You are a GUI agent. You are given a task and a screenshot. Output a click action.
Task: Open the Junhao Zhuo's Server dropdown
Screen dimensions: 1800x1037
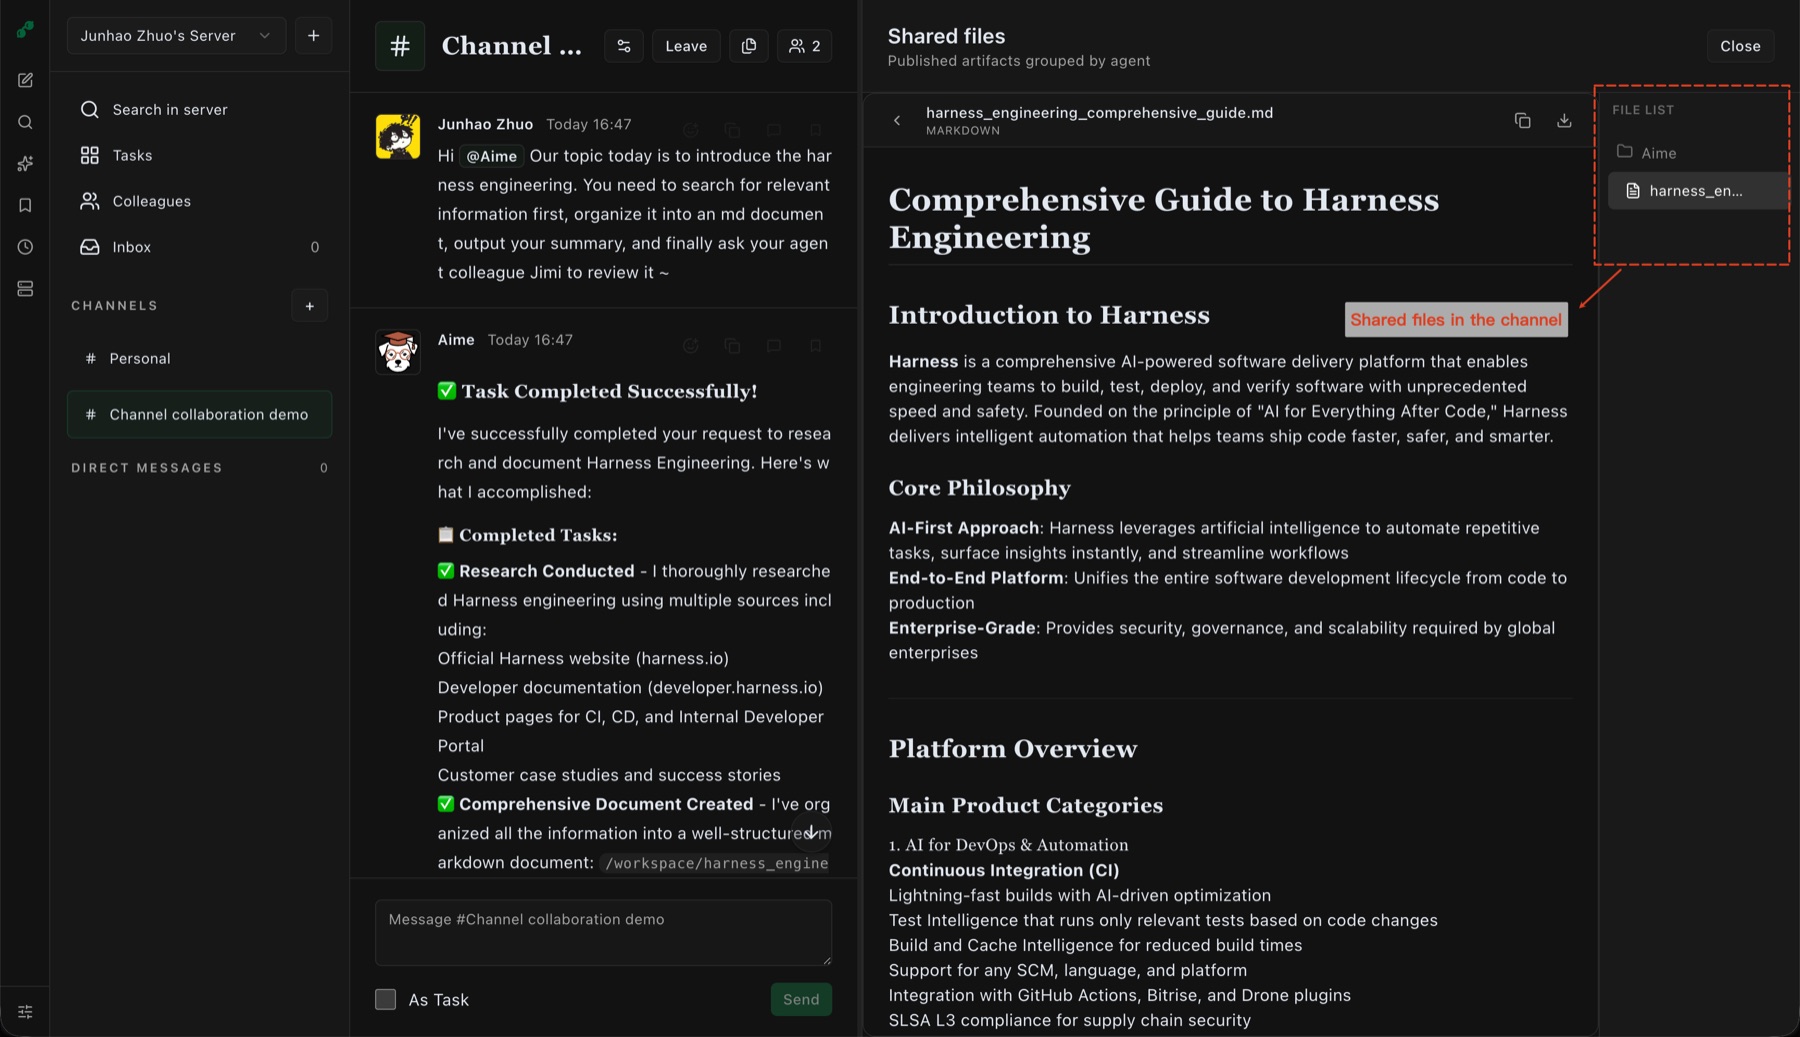tap(176, 36)
